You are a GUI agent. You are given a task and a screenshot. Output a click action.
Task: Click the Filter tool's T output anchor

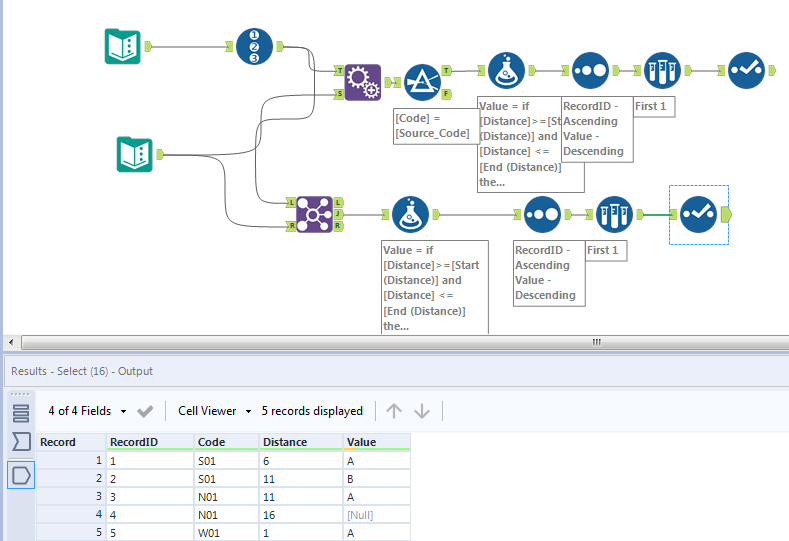click(x=446, y=70)
